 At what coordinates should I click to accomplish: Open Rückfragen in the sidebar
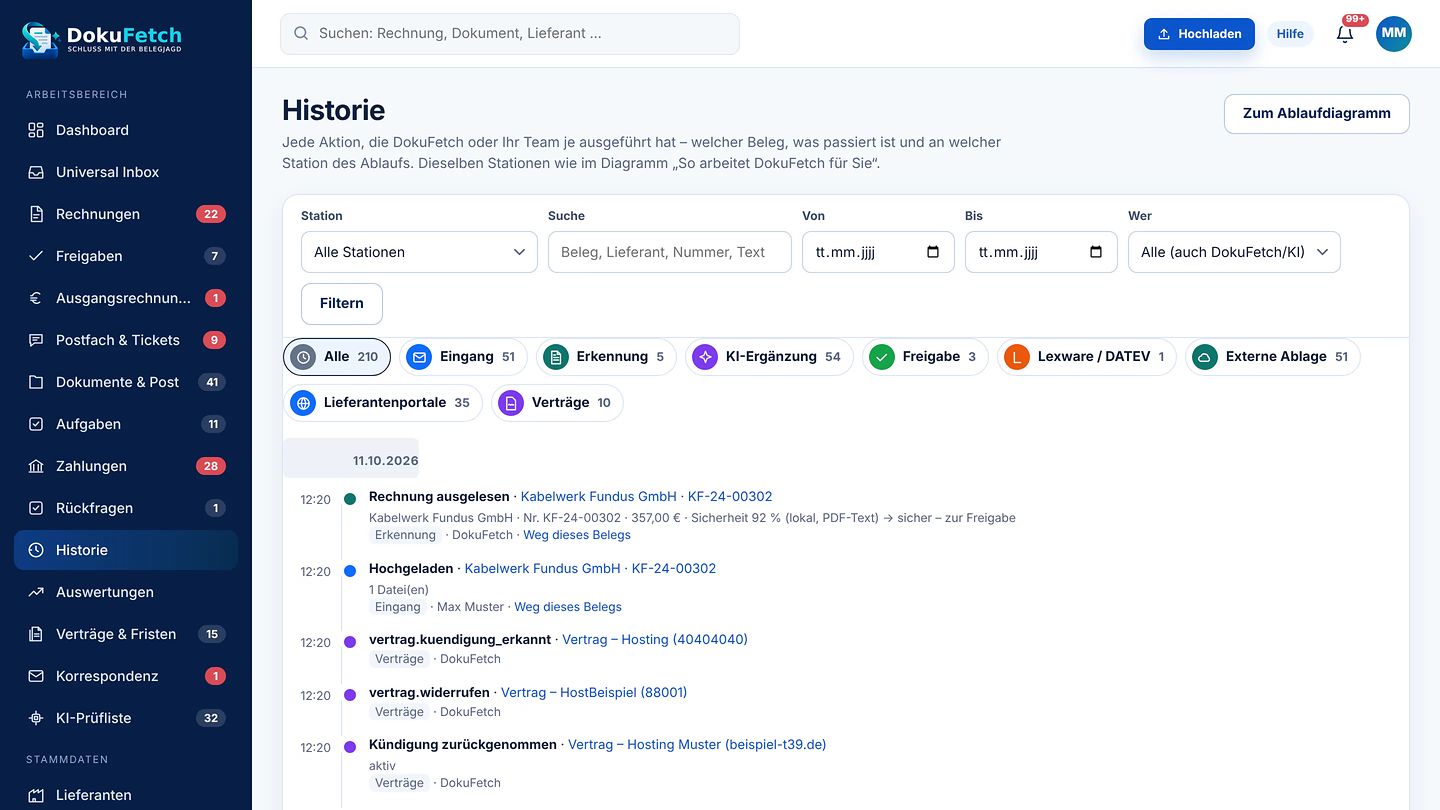(x=126, y=508)
